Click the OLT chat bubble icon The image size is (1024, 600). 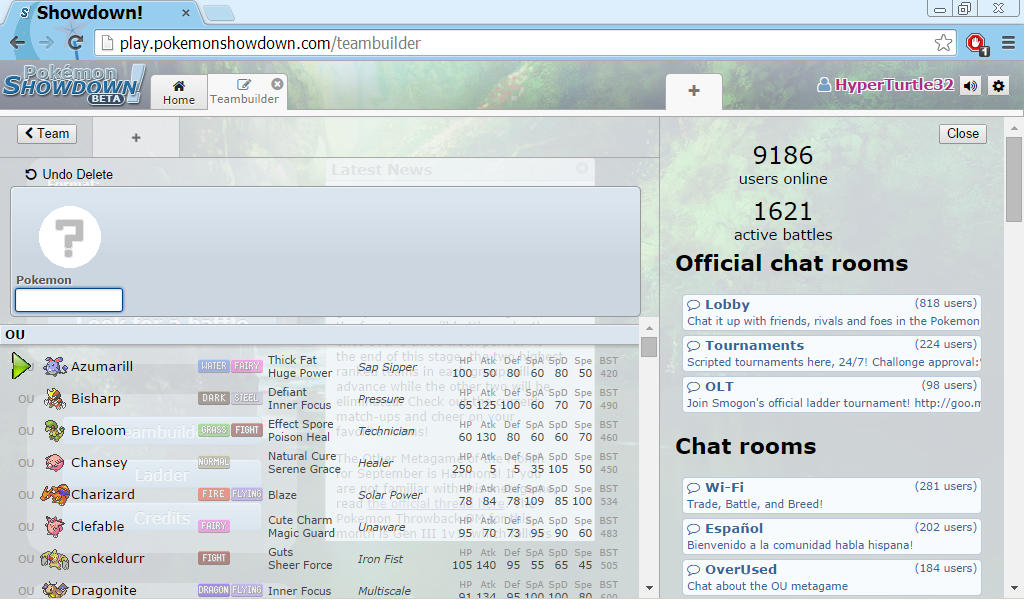coord(694,387)
